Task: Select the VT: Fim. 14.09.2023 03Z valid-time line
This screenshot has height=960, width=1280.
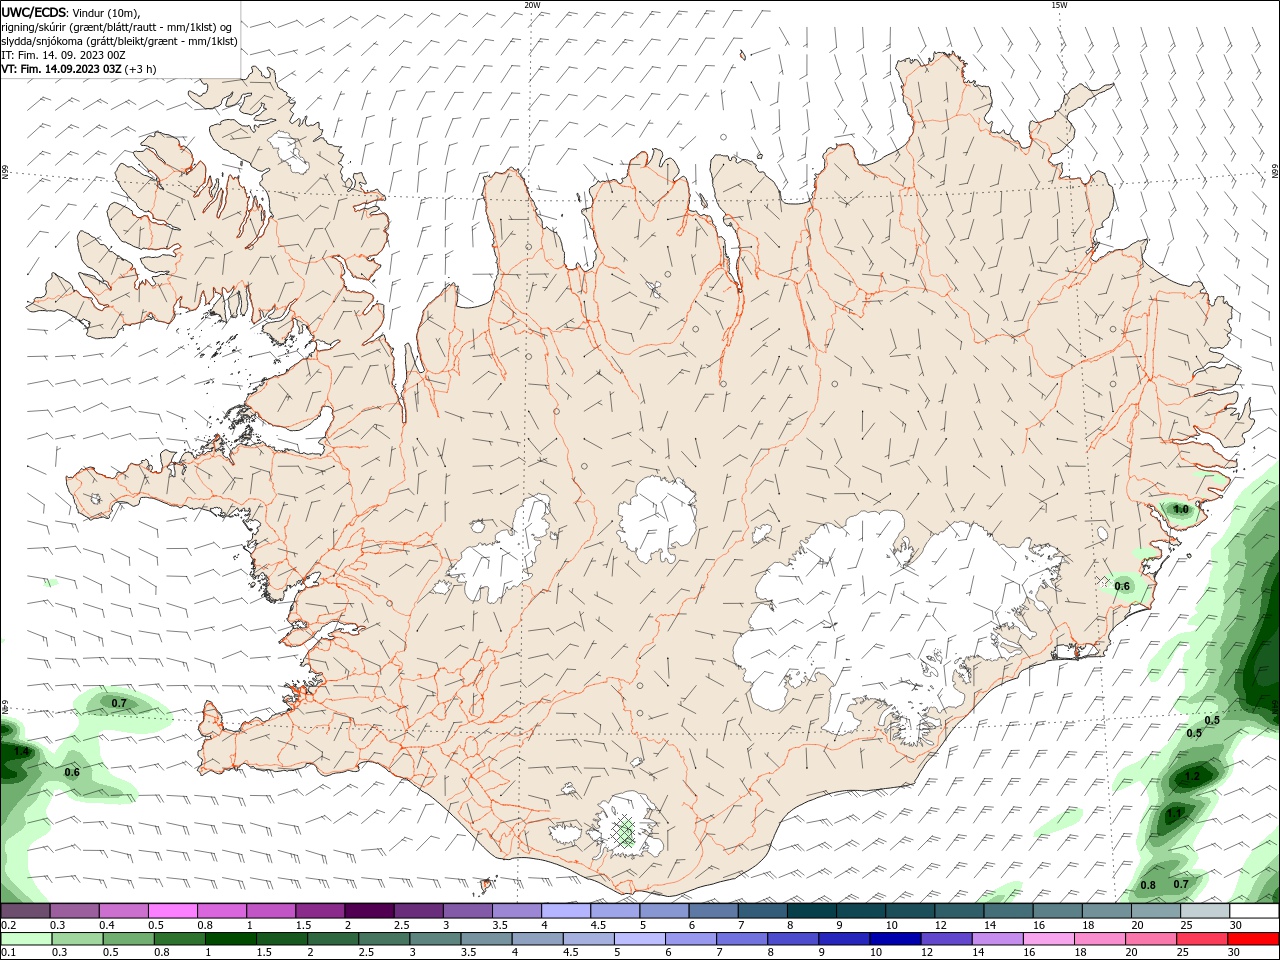Action: coord(79,69)
